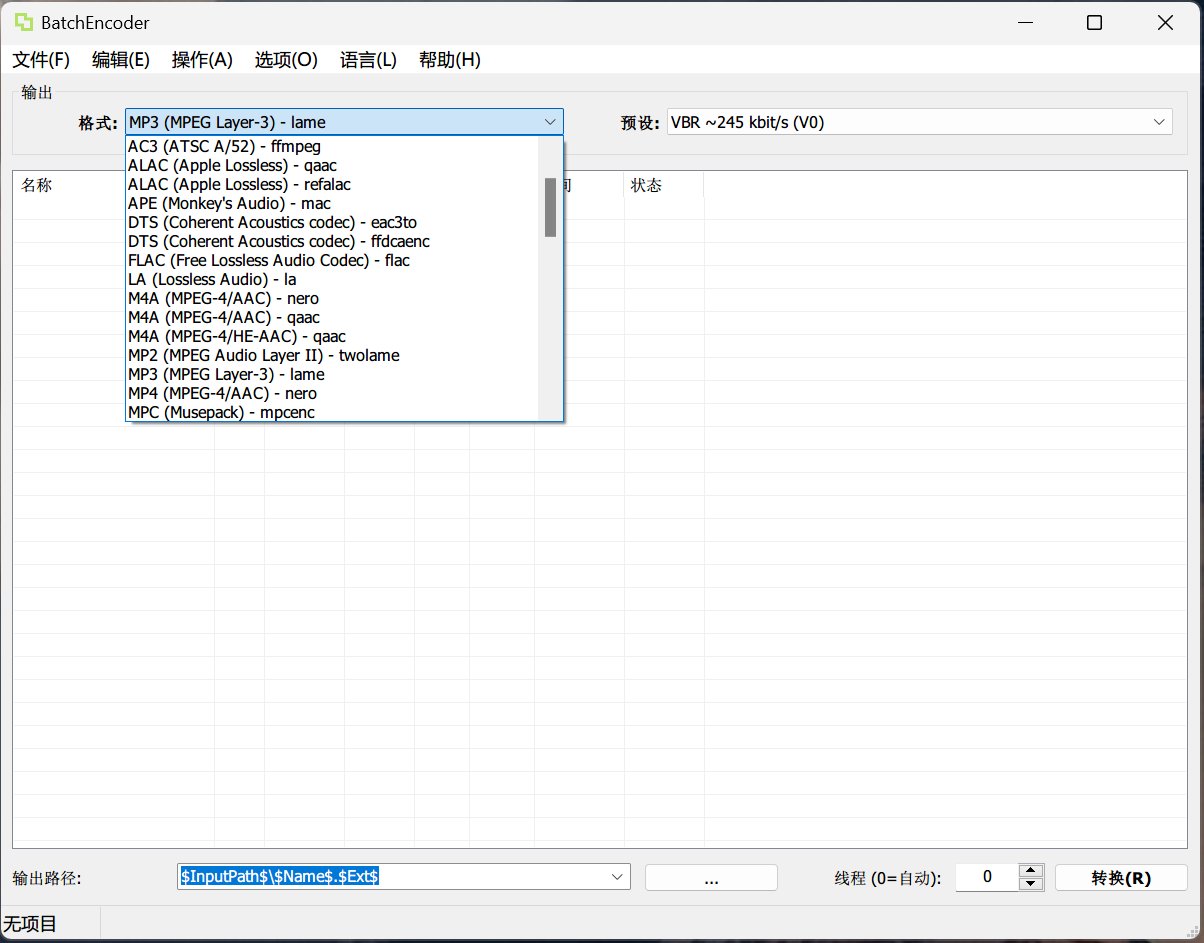Open the 编辑(E) menu

pos(120,60)
